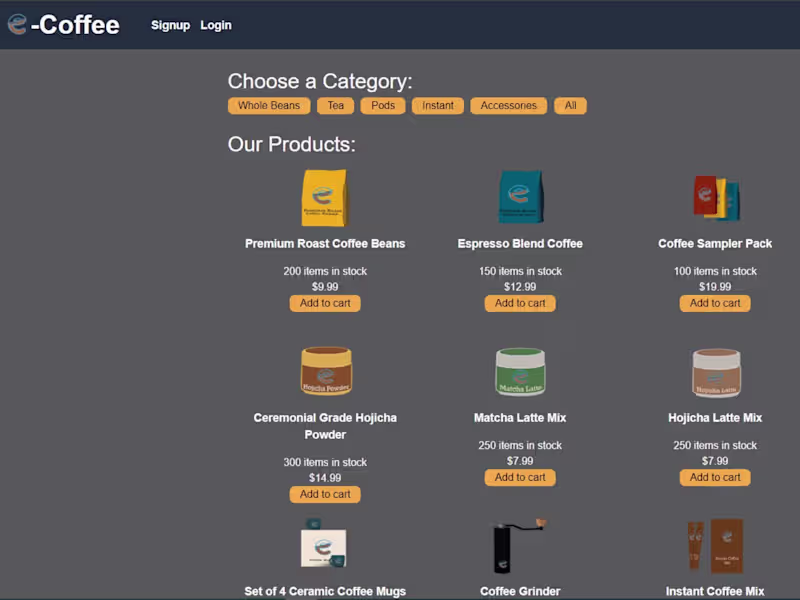Viewport: 800px width, 600px height.
Task: Click the -Coffee site title text
Action: tap(75, 25)
